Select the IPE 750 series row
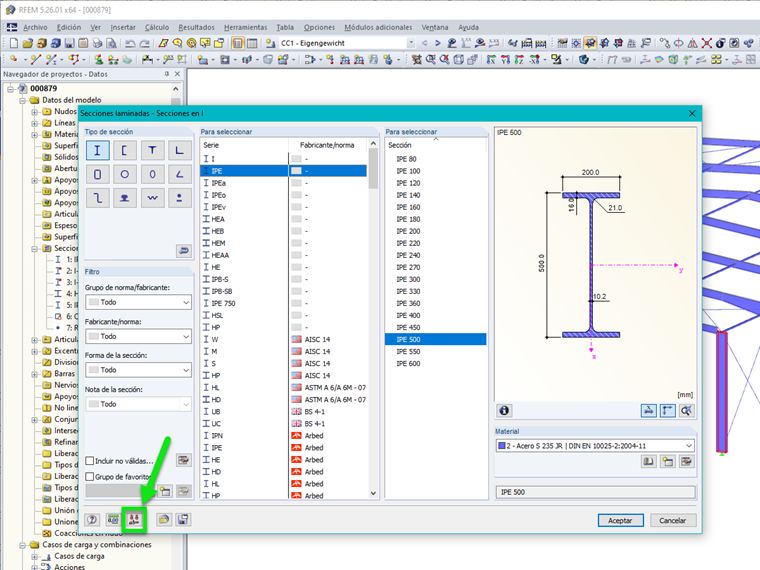The width and height of the screenshot is (760, 570). tap(284, 303)
